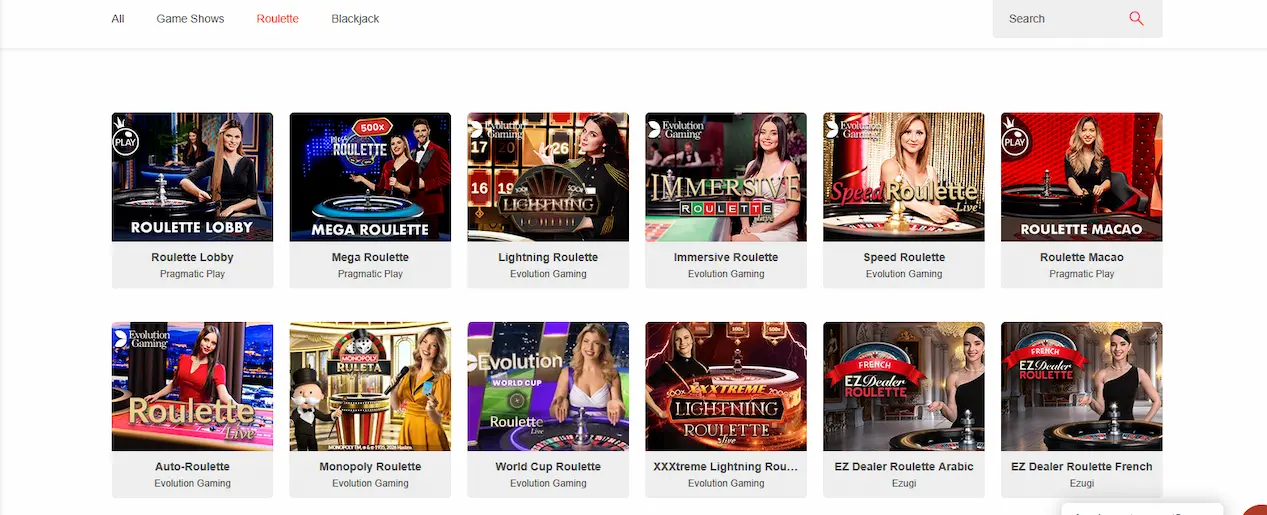
Task: Click Evolution Gaming under XXXtreme Lightning Roulette
Action: (726, 483)
